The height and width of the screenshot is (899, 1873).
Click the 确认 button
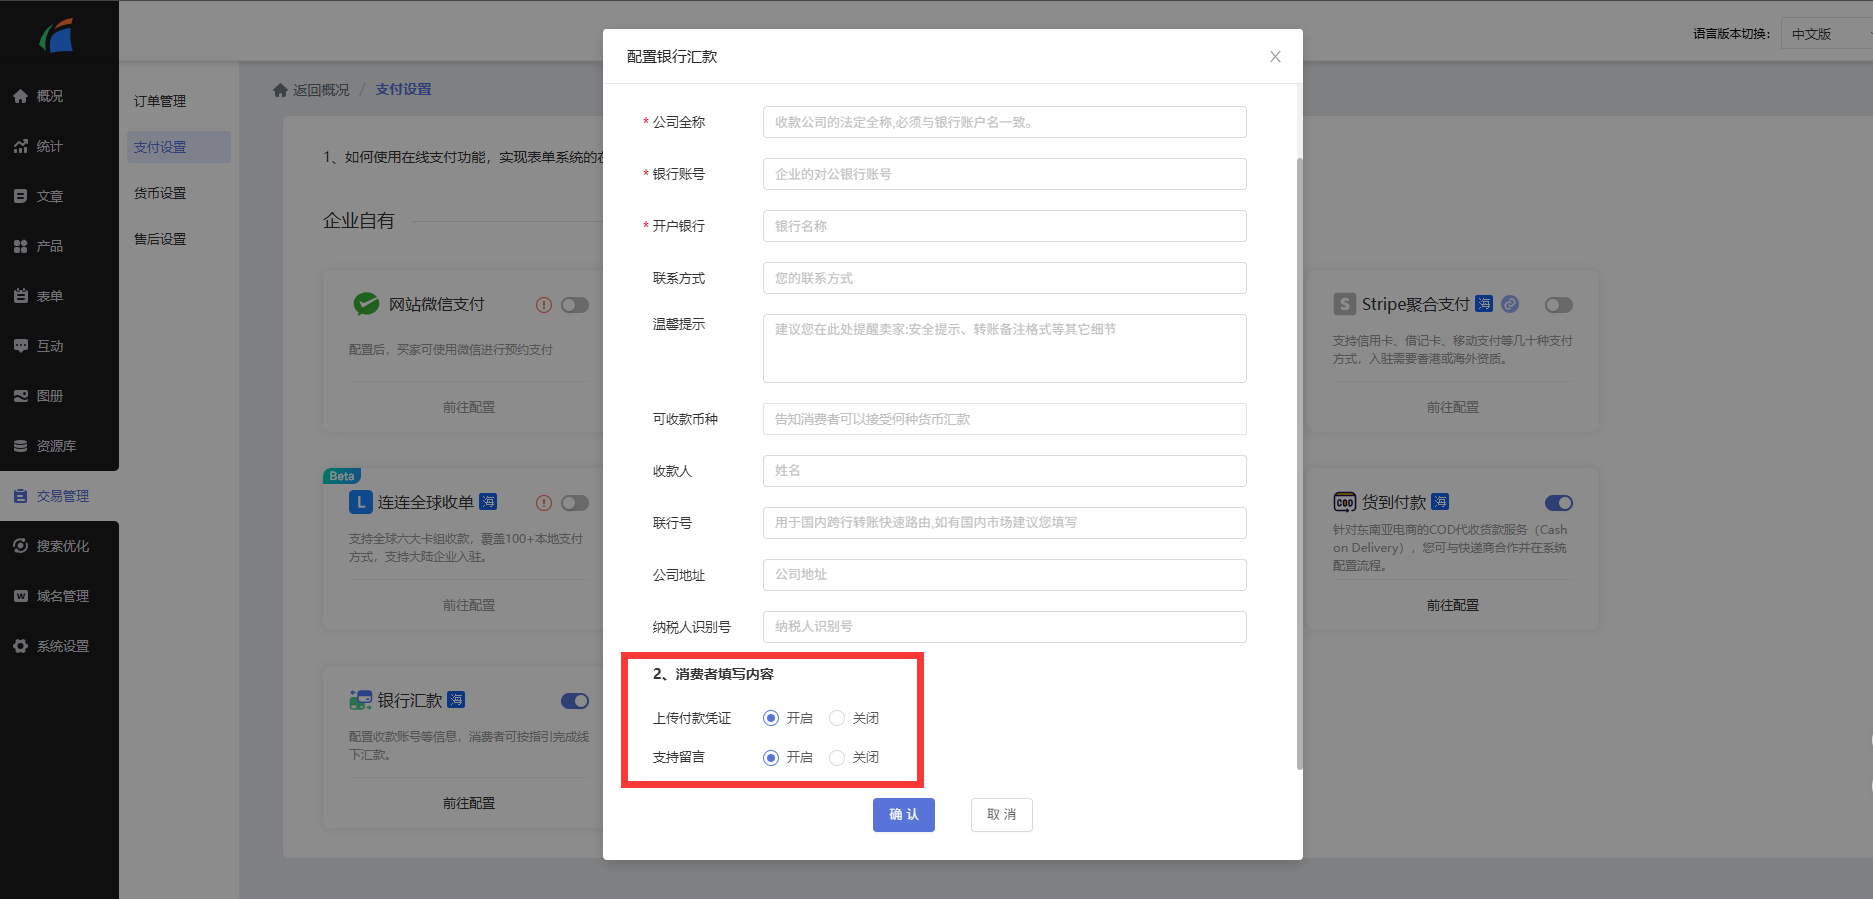(x=903, y=815)
